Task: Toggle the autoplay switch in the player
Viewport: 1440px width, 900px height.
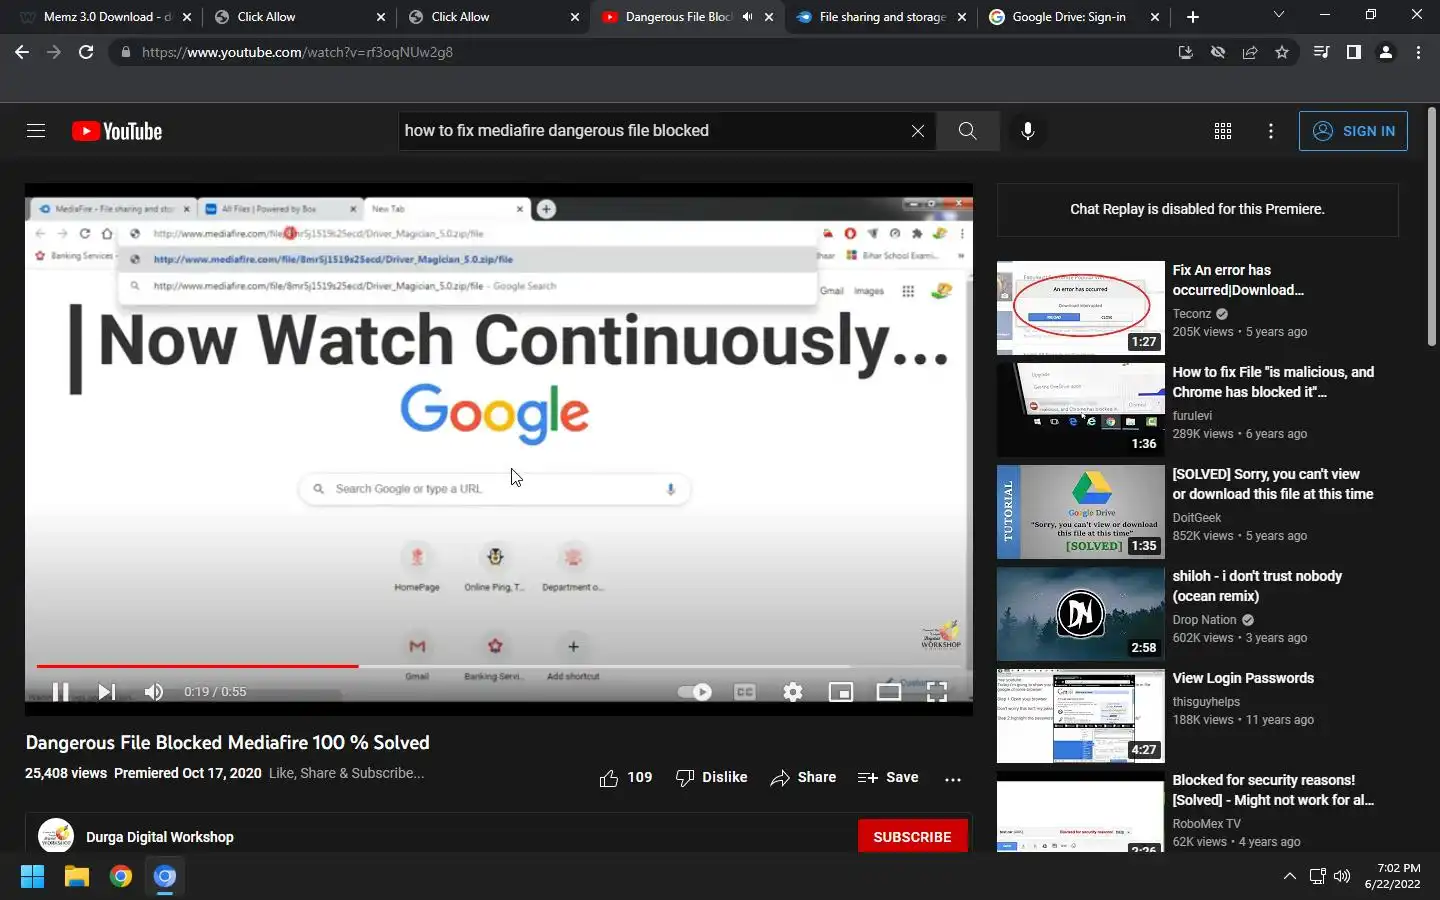Action: (694, 692)
